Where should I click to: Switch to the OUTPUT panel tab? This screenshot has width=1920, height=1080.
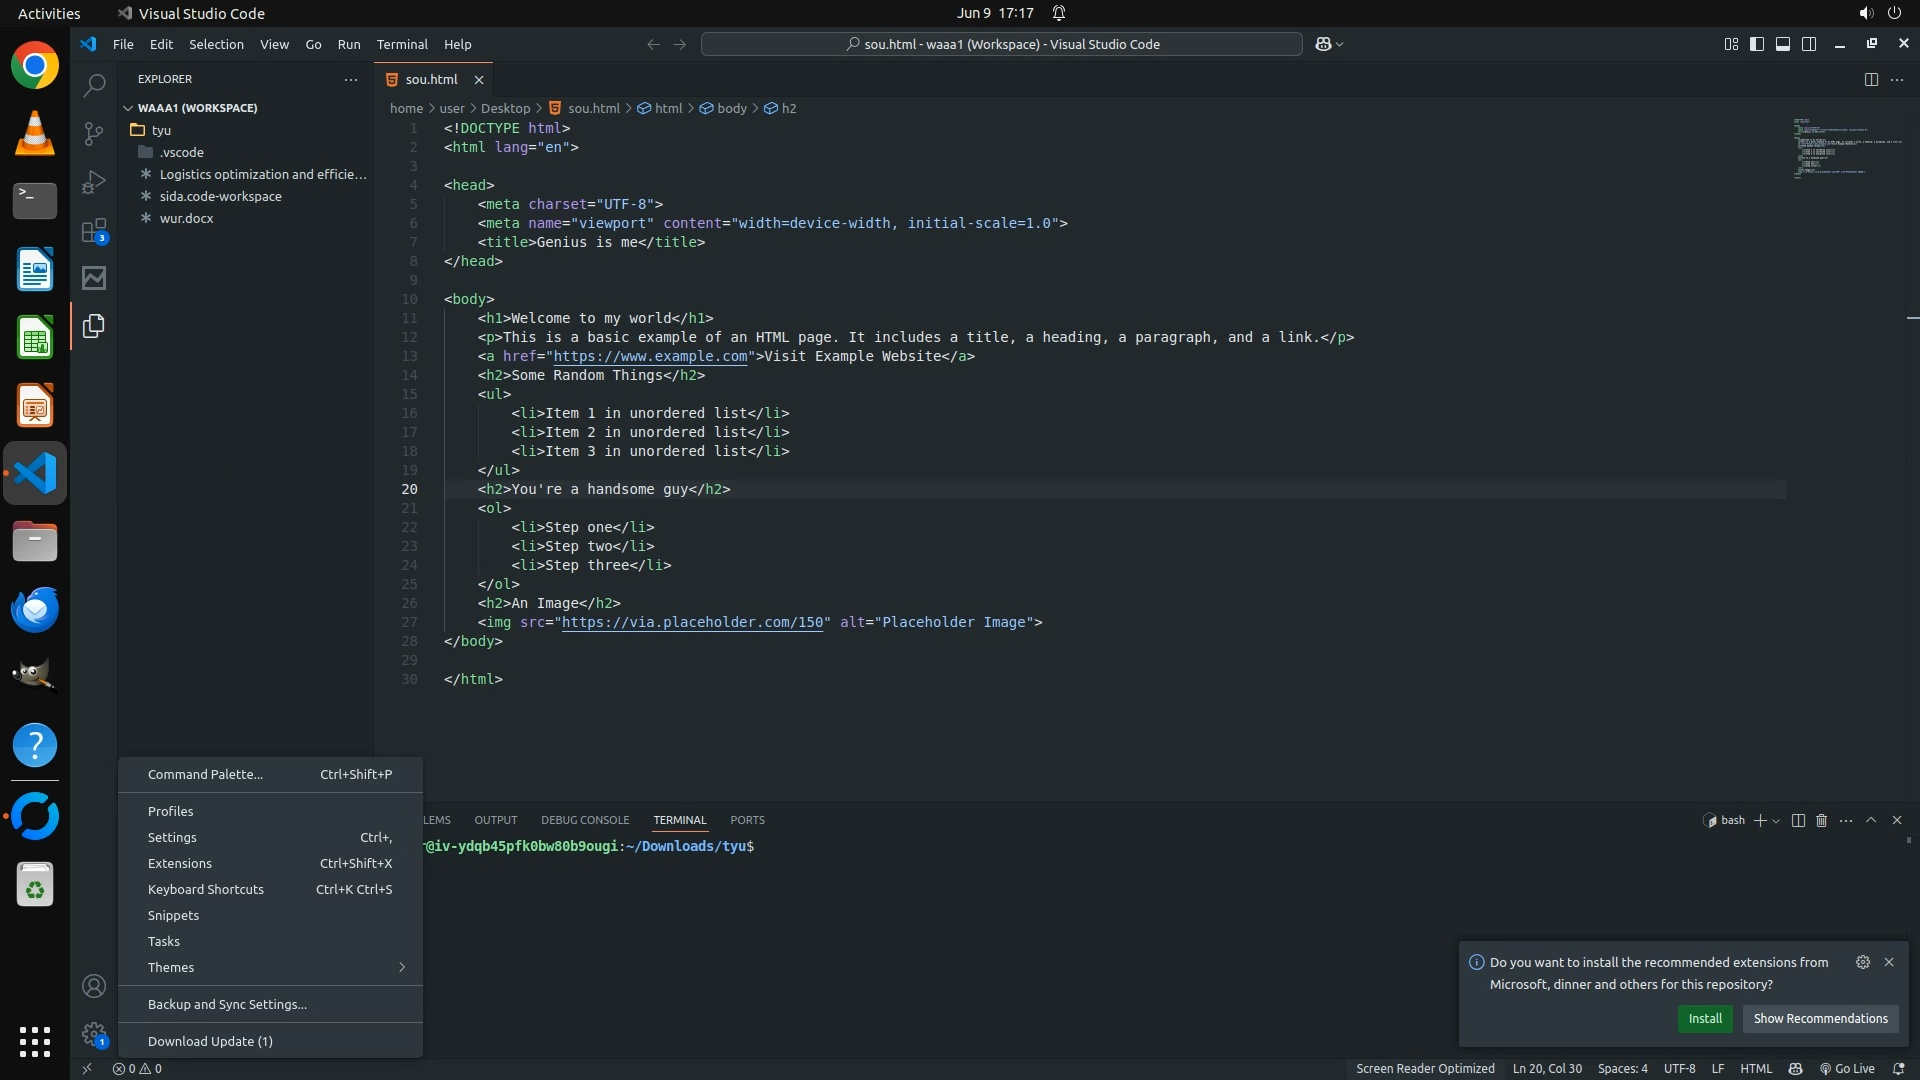click(495, 820)
